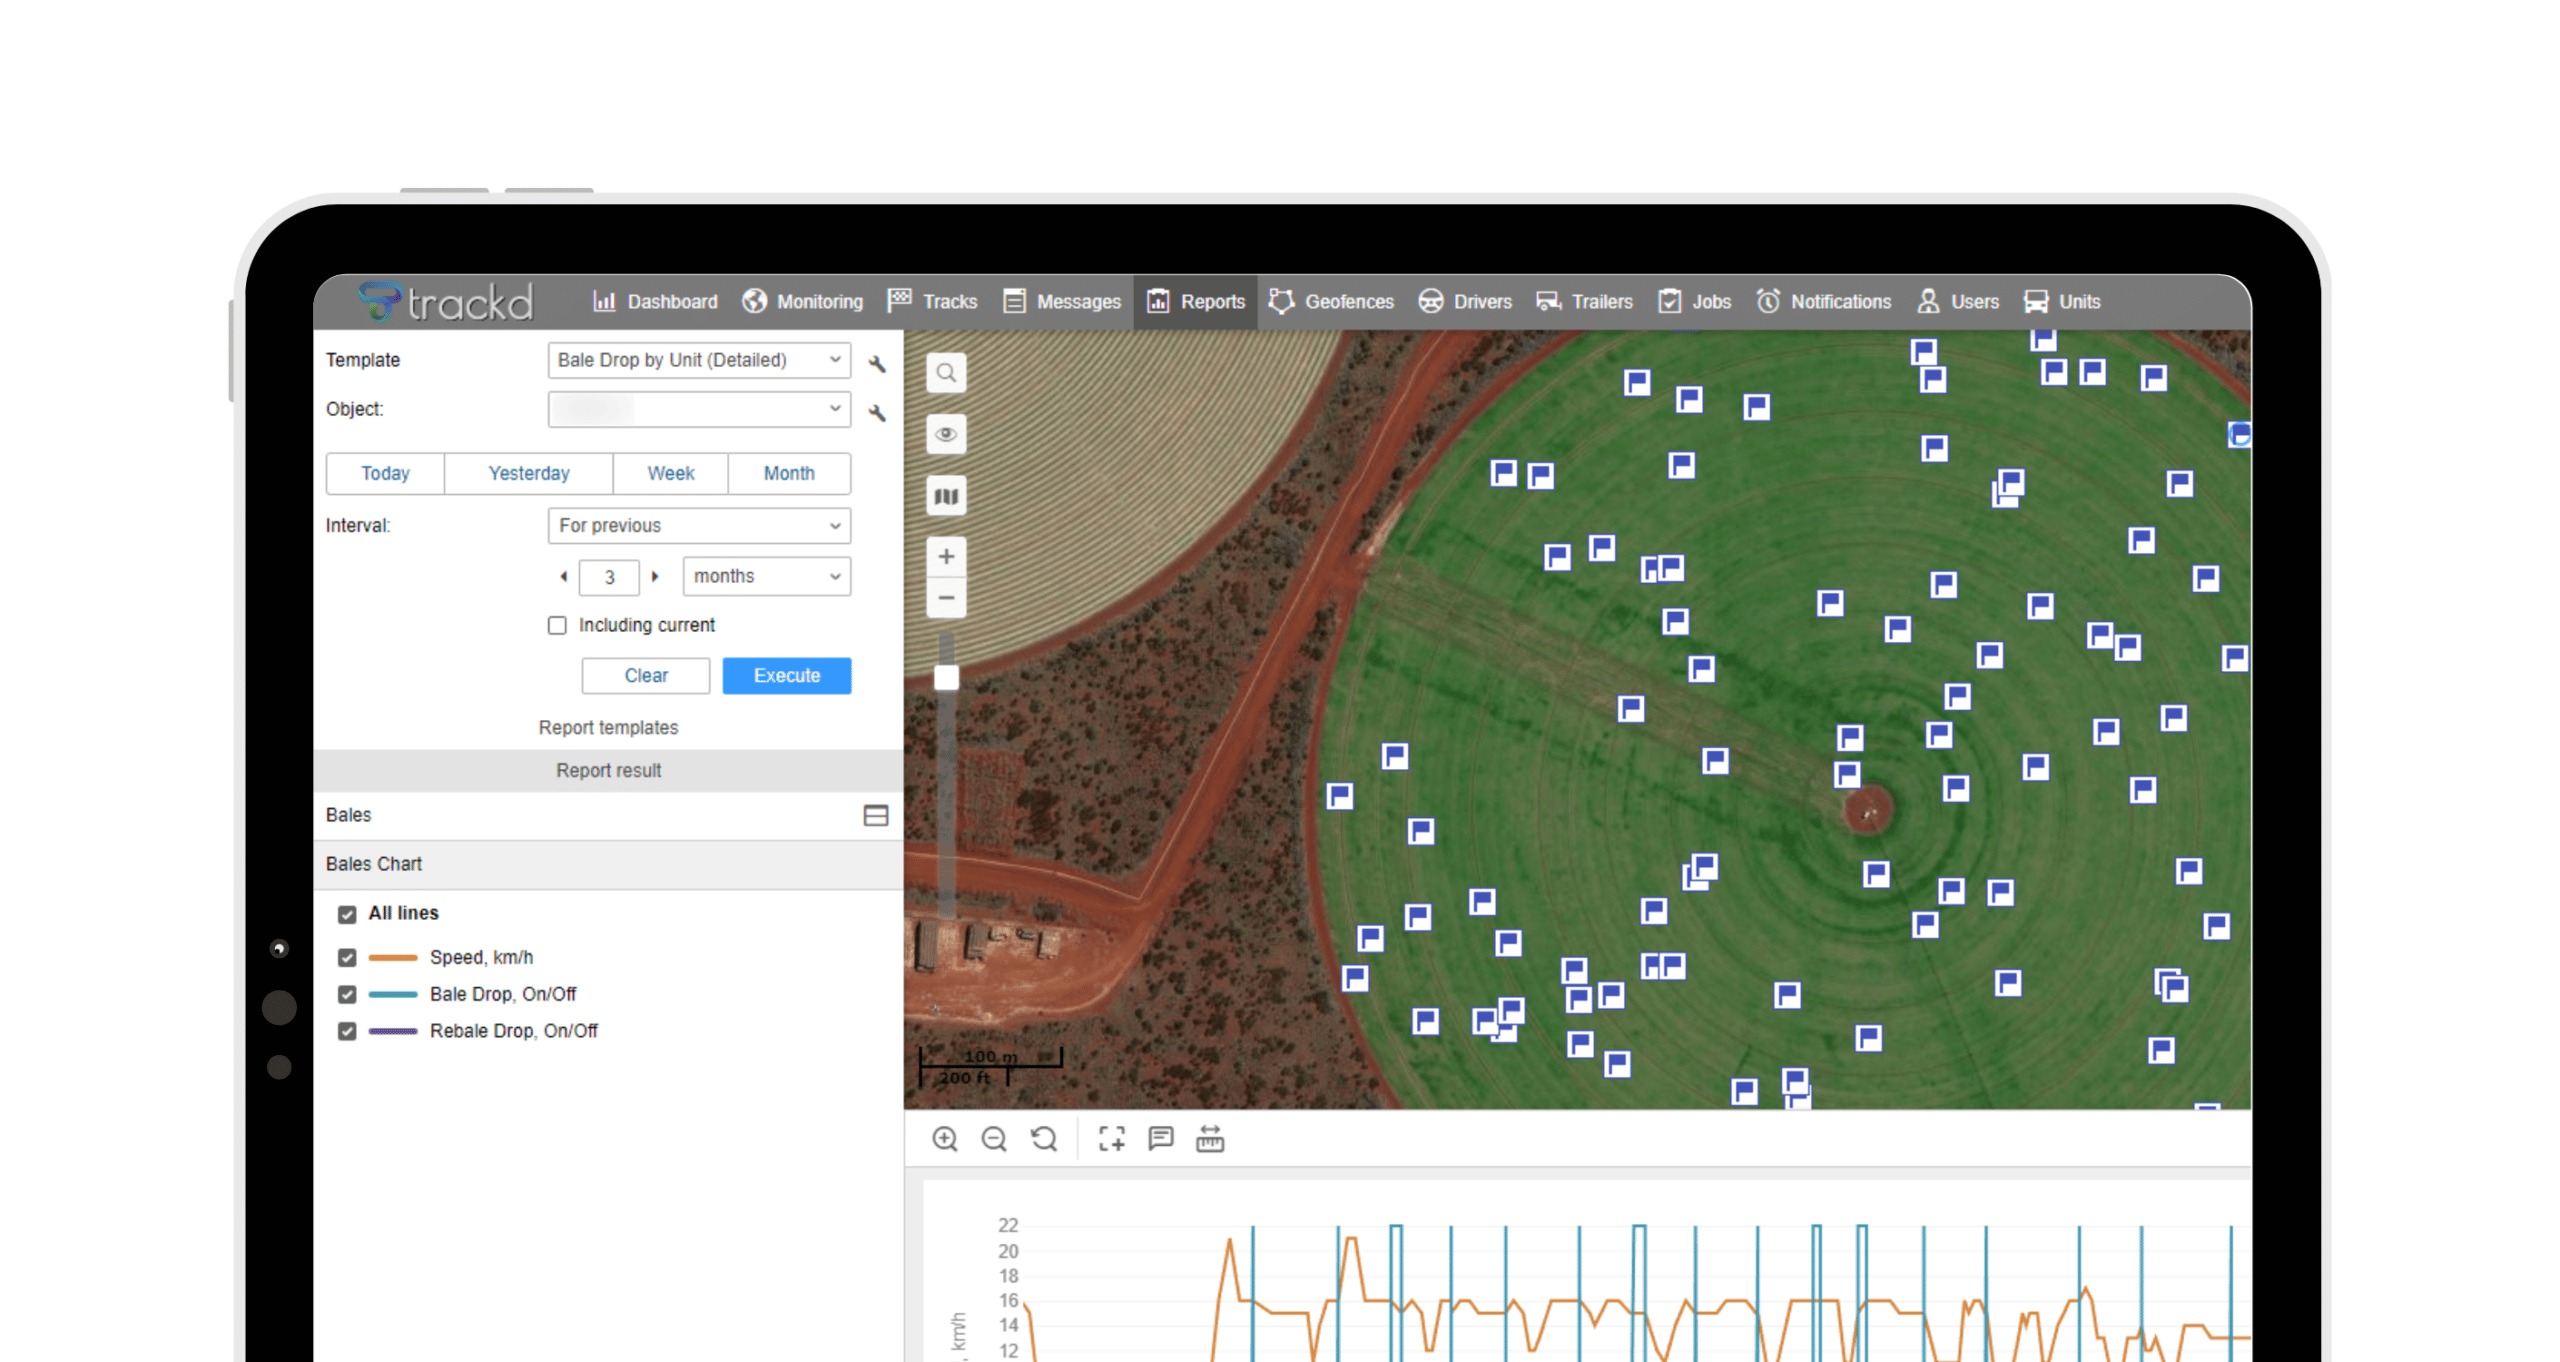Click the chart zoom-out magnifier icon
The width and height of the screenshot is (2560, 1362).
pos(993,1139)
